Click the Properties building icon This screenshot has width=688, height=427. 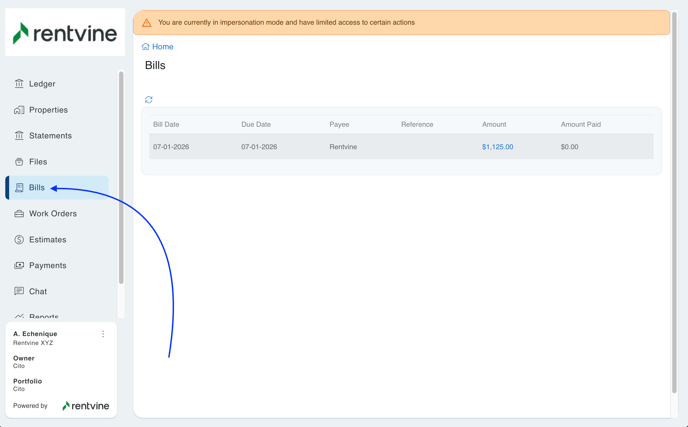(x=19, y=110)
